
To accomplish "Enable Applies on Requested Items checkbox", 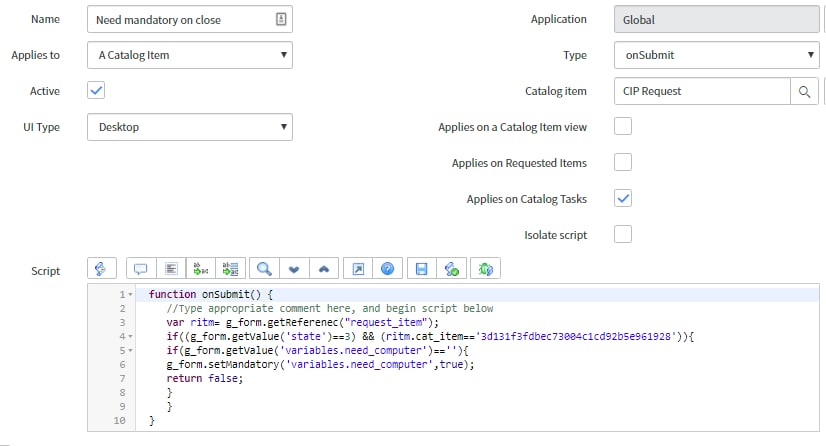I will (x=623, y=162).
